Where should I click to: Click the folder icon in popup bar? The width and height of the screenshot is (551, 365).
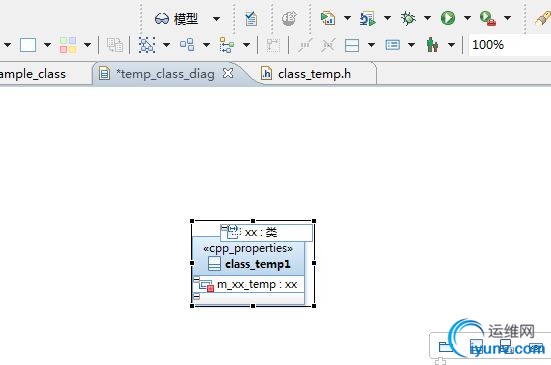446,347
